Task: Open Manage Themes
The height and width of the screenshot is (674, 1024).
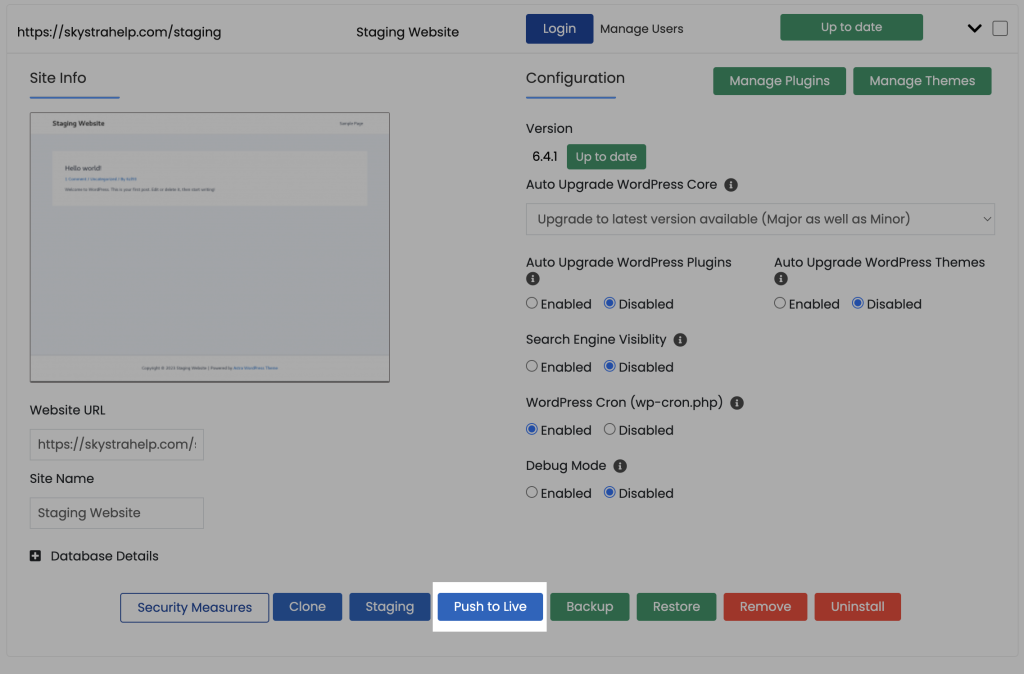Action: 921,81
